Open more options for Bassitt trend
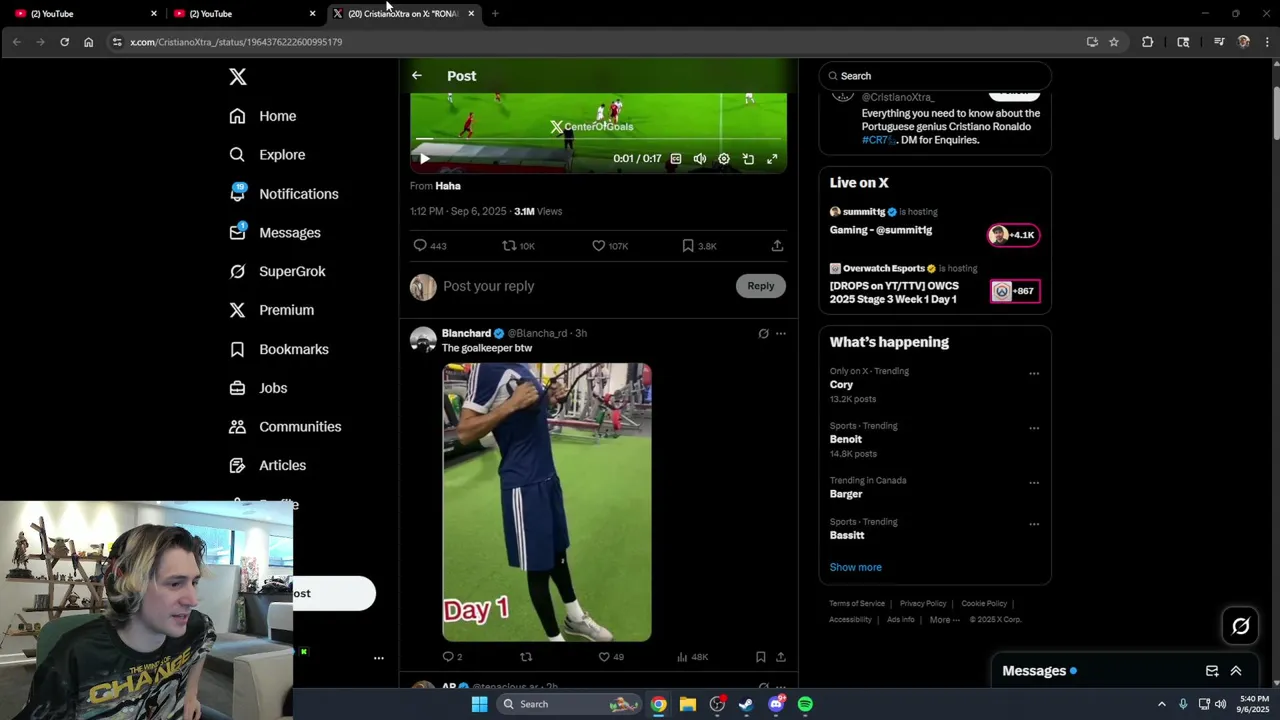Screen dimensions: 1280x720 [1034, 524]
